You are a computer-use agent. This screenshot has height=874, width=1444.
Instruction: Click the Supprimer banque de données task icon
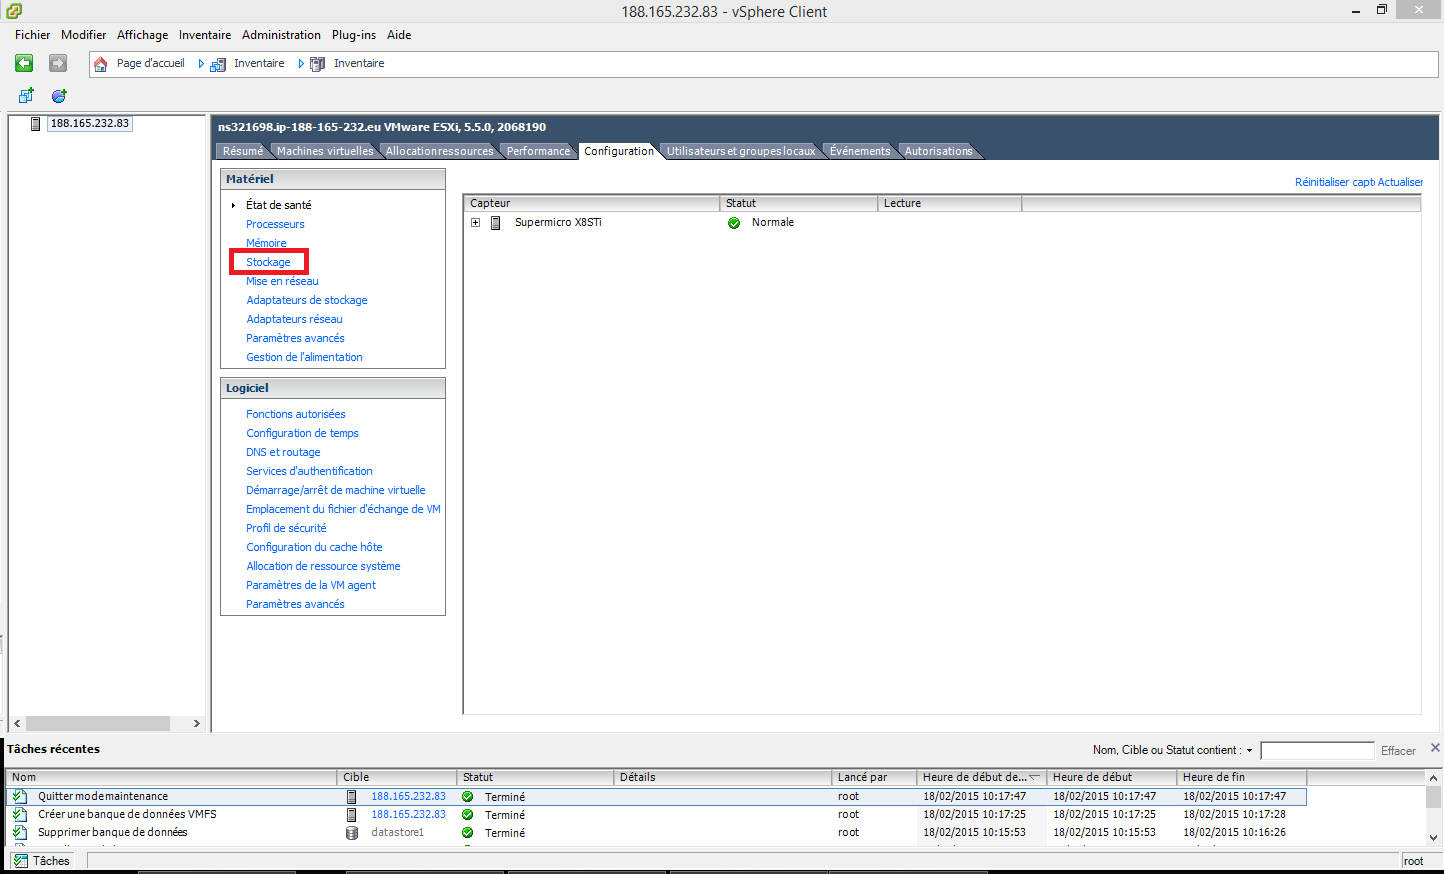20,833
